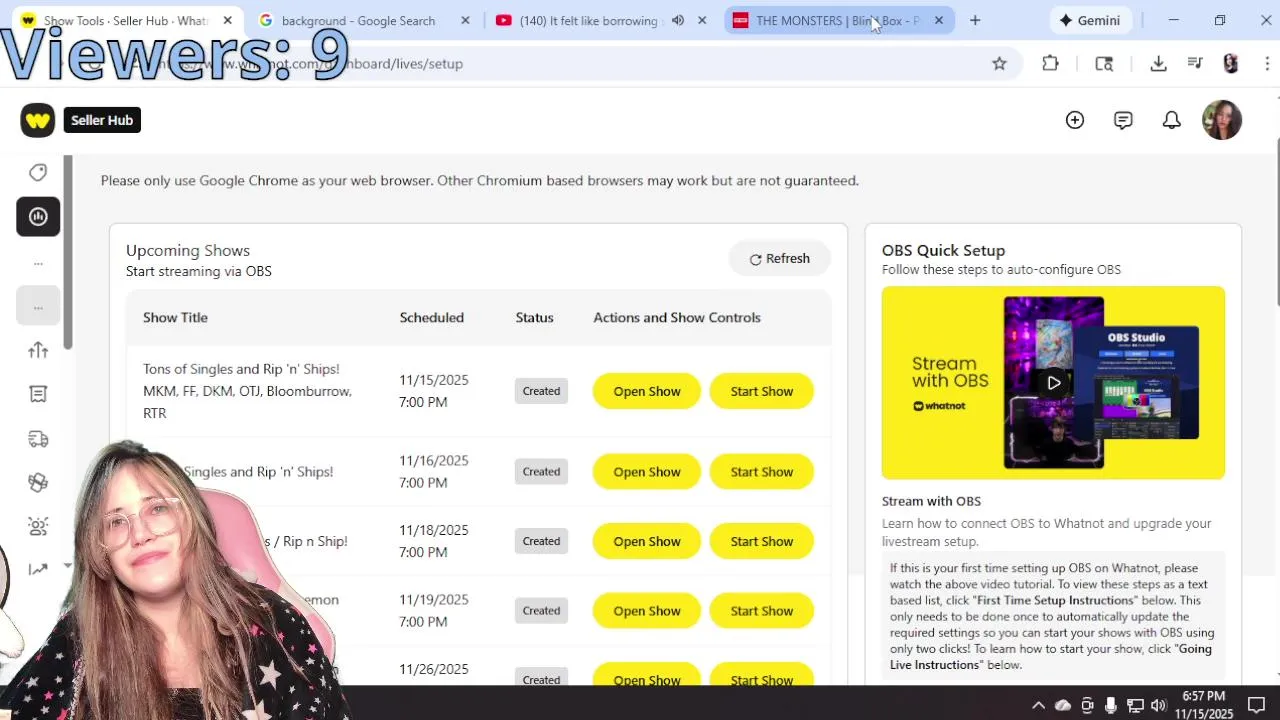Click Seller Hub label button
Screen dimensions: 1280x720
click(x=102, y=120)
